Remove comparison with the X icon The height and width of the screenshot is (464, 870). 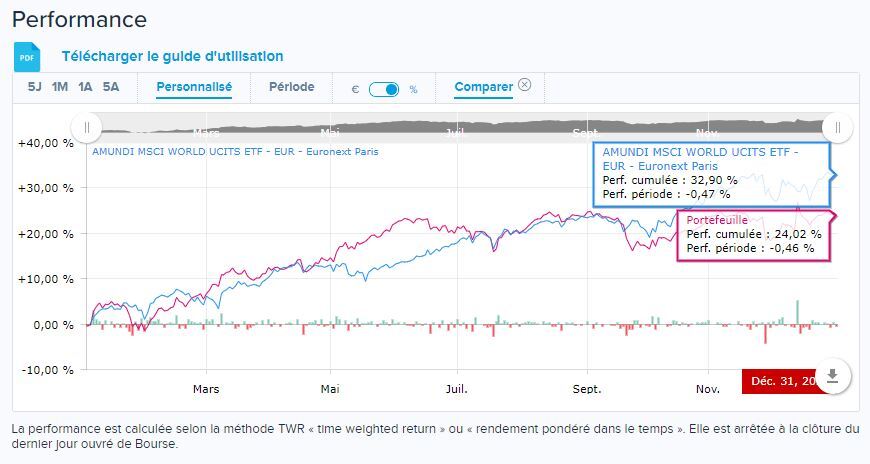[525, 85]
